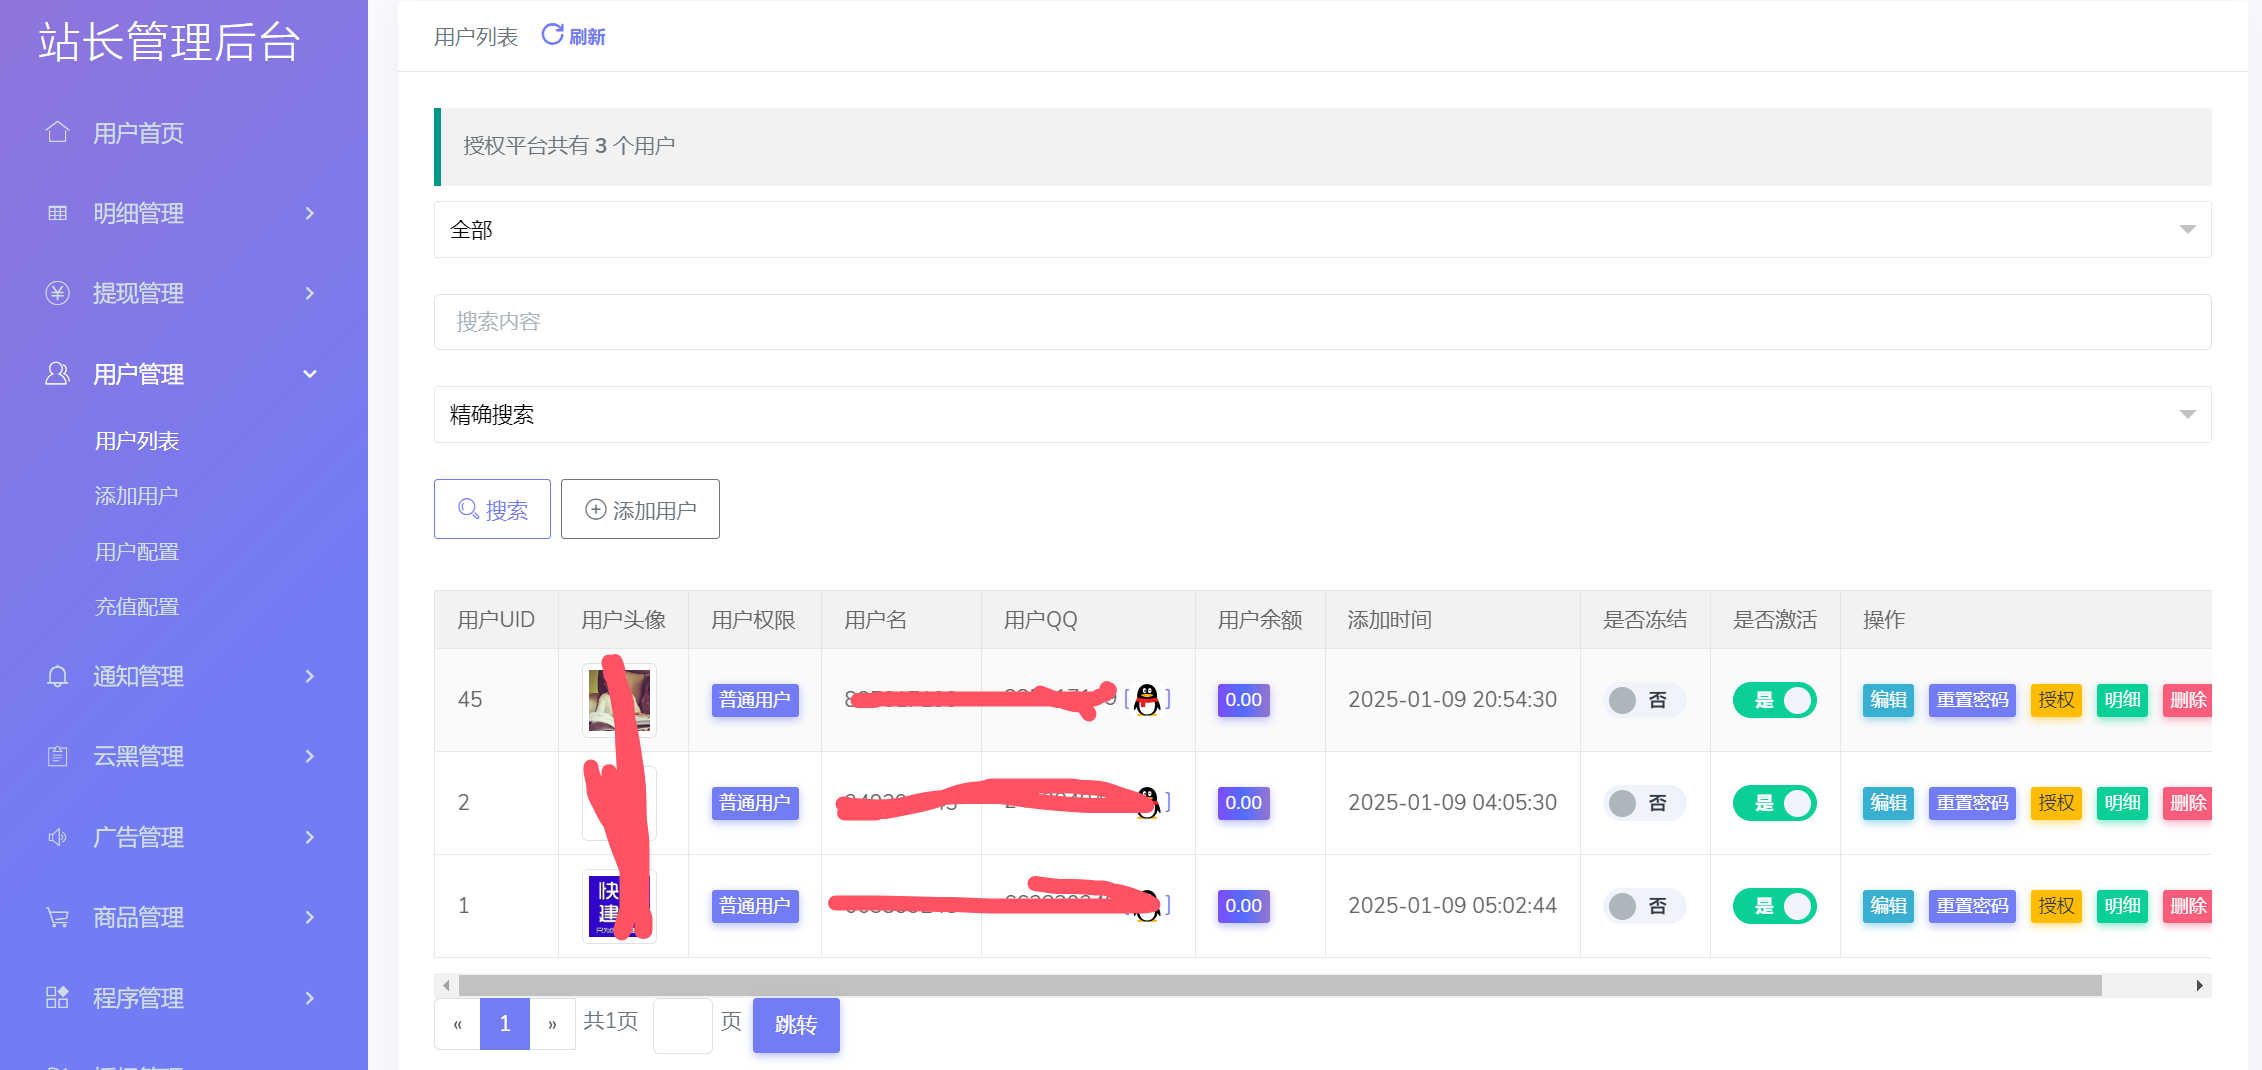
Task: Click 重置密码 for user 45
Action: click(x=1971, y=700)
